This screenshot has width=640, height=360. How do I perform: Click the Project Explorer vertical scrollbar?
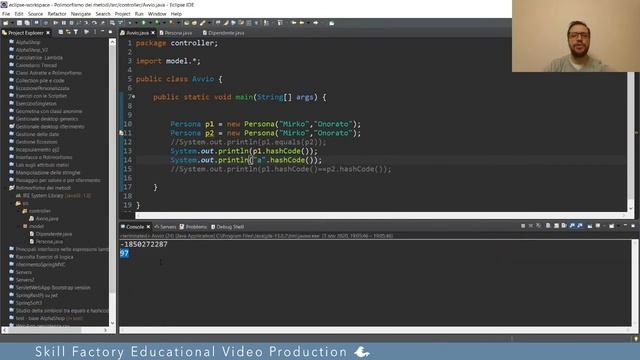112,182
